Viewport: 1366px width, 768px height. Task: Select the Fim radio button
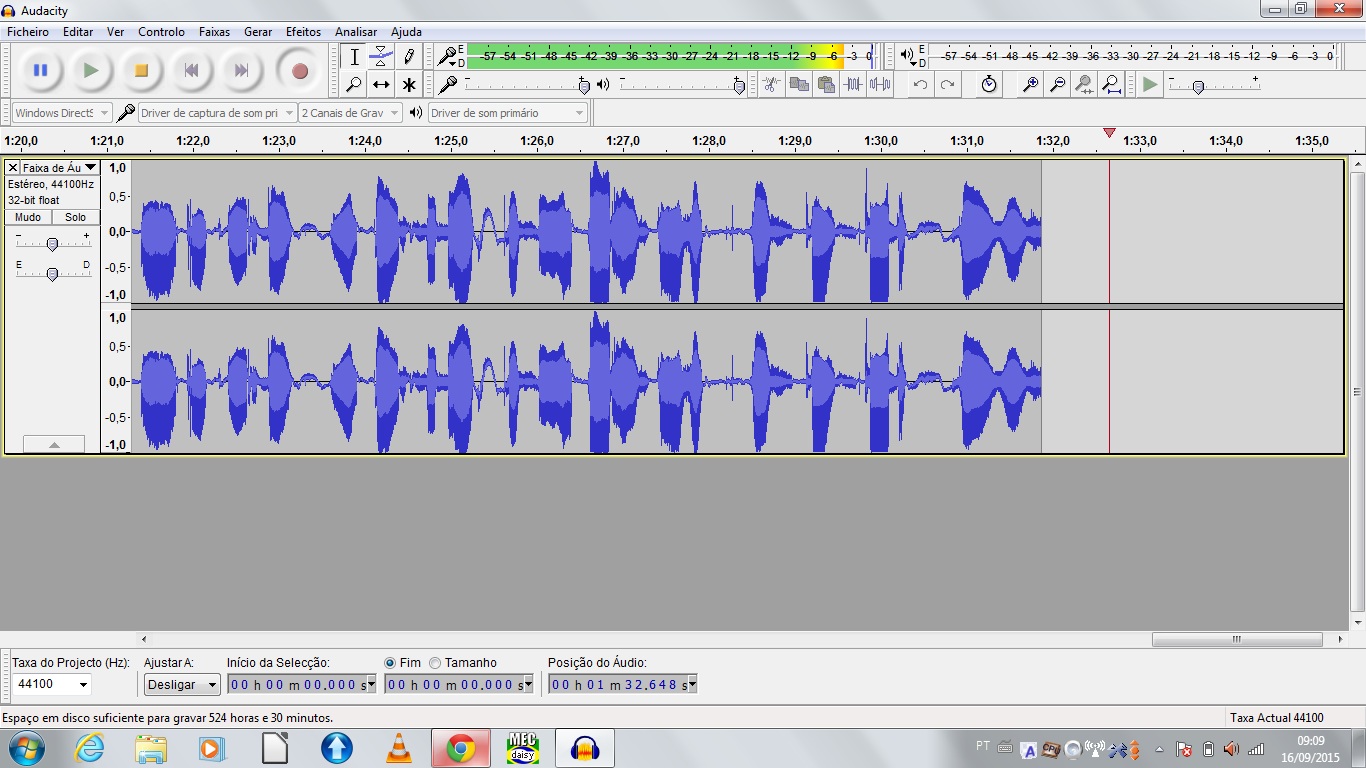(390, 662)
